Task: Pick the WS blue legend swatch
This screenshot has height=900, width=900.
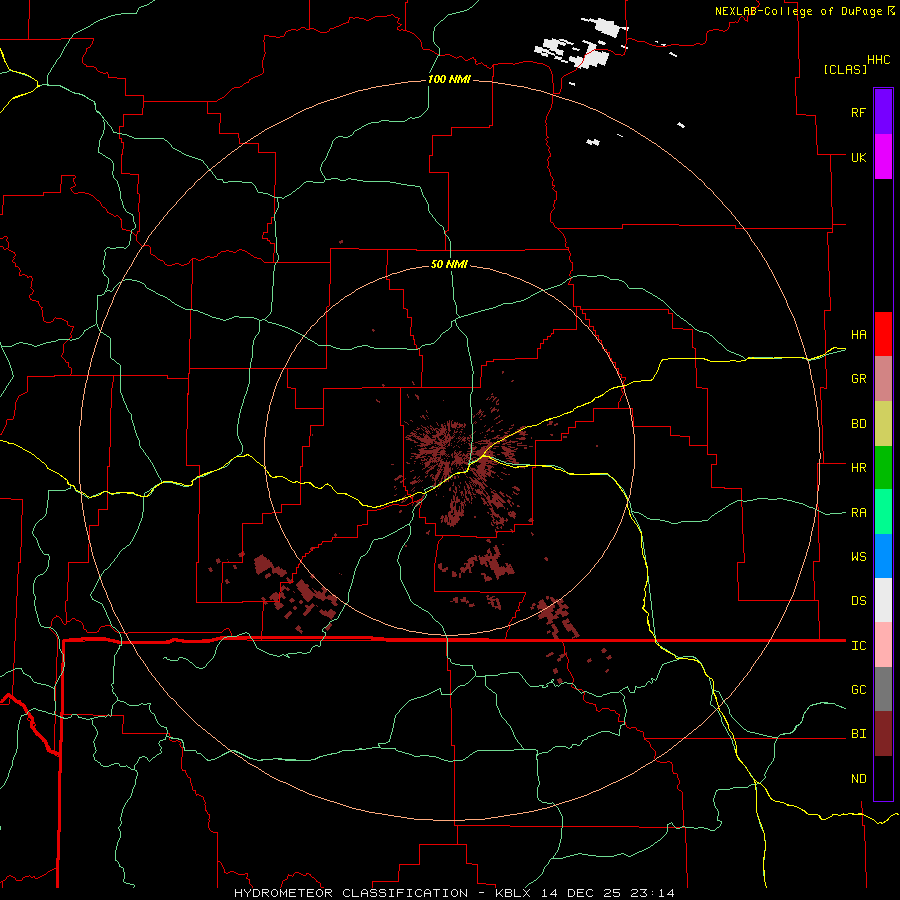Action: (x=883, y=556)
